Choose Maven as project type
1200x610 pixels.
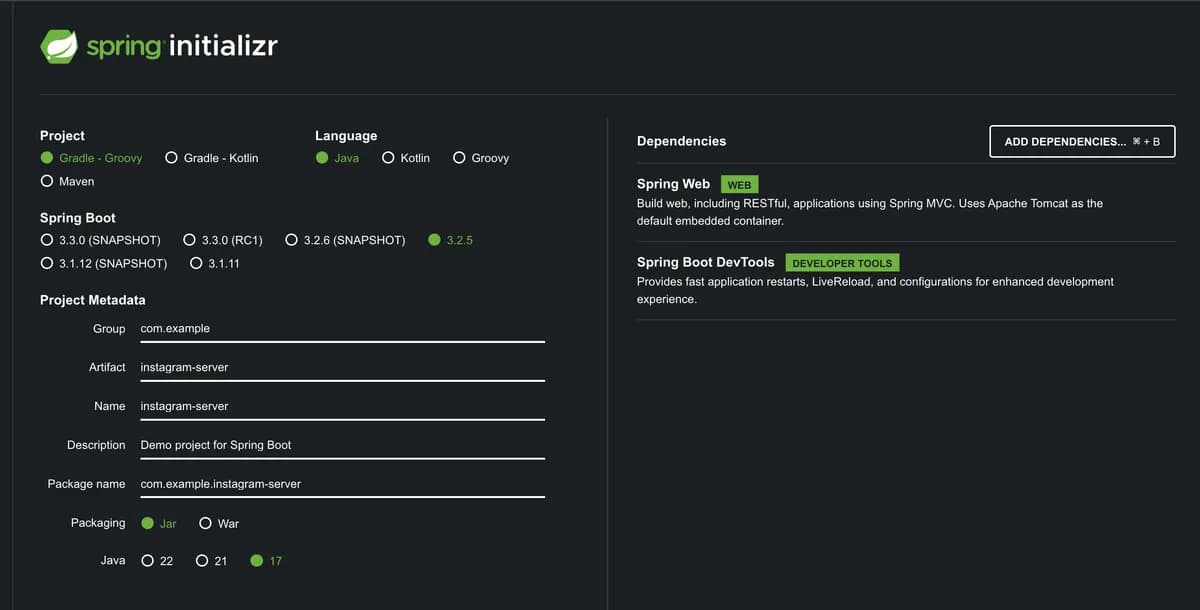[67, 182]
